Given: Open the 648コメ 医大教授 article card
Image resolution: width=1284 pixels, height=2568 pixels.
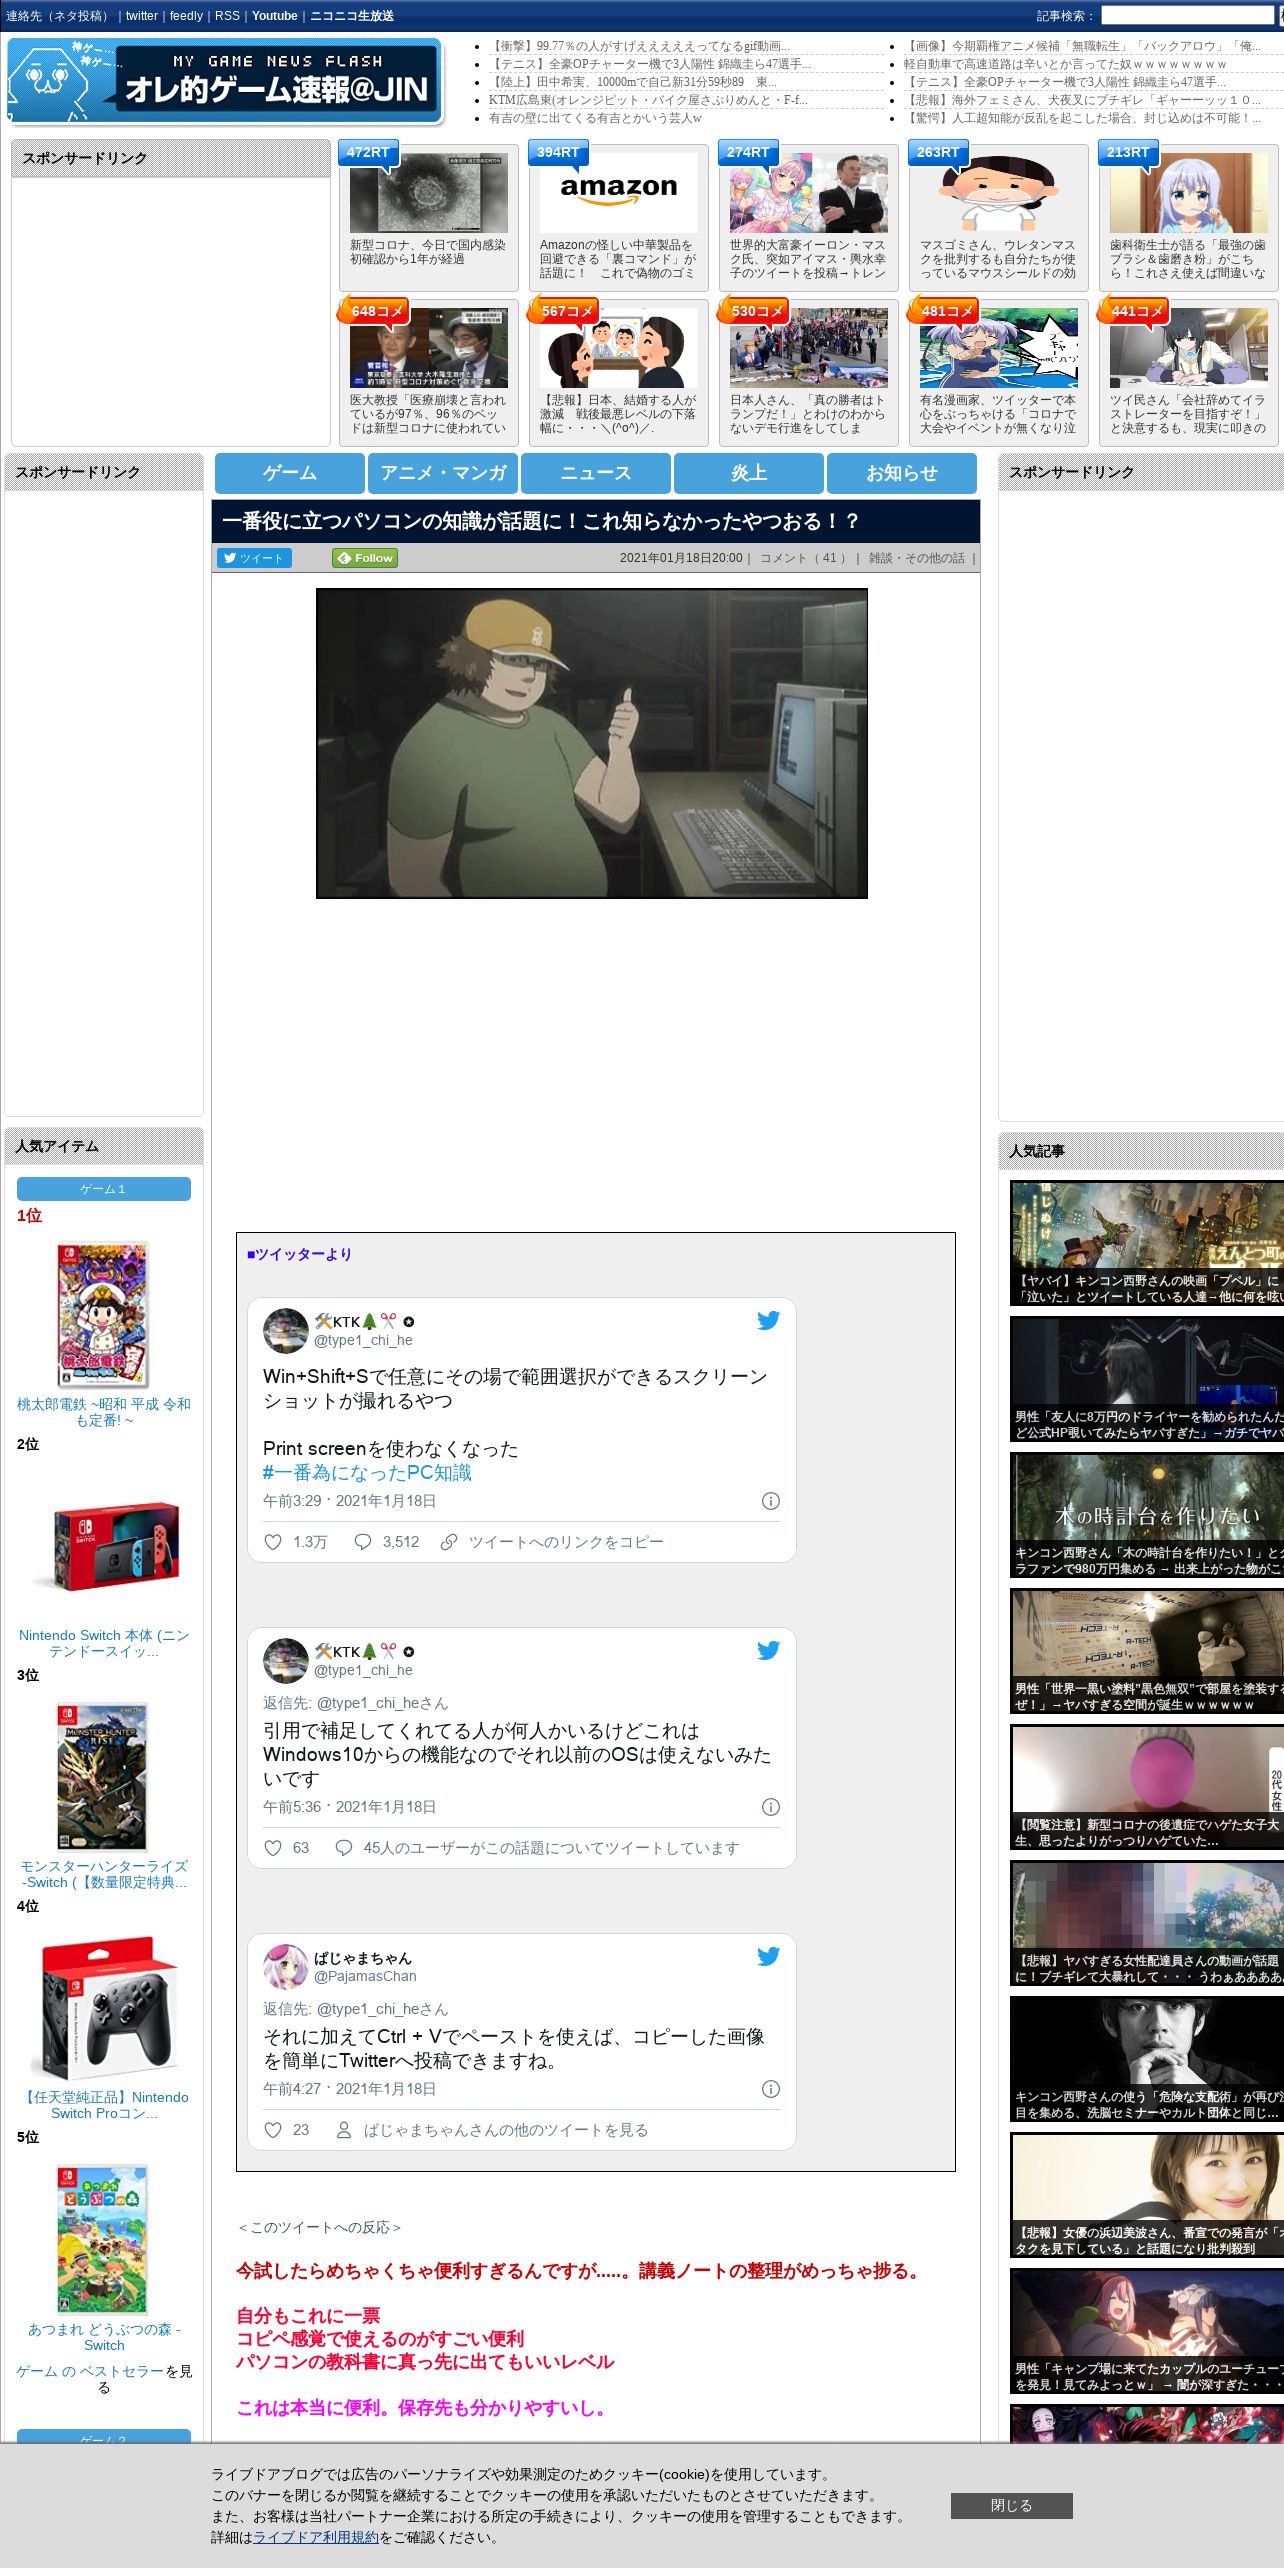Looking at the screenshot, I should pos(429,372).
